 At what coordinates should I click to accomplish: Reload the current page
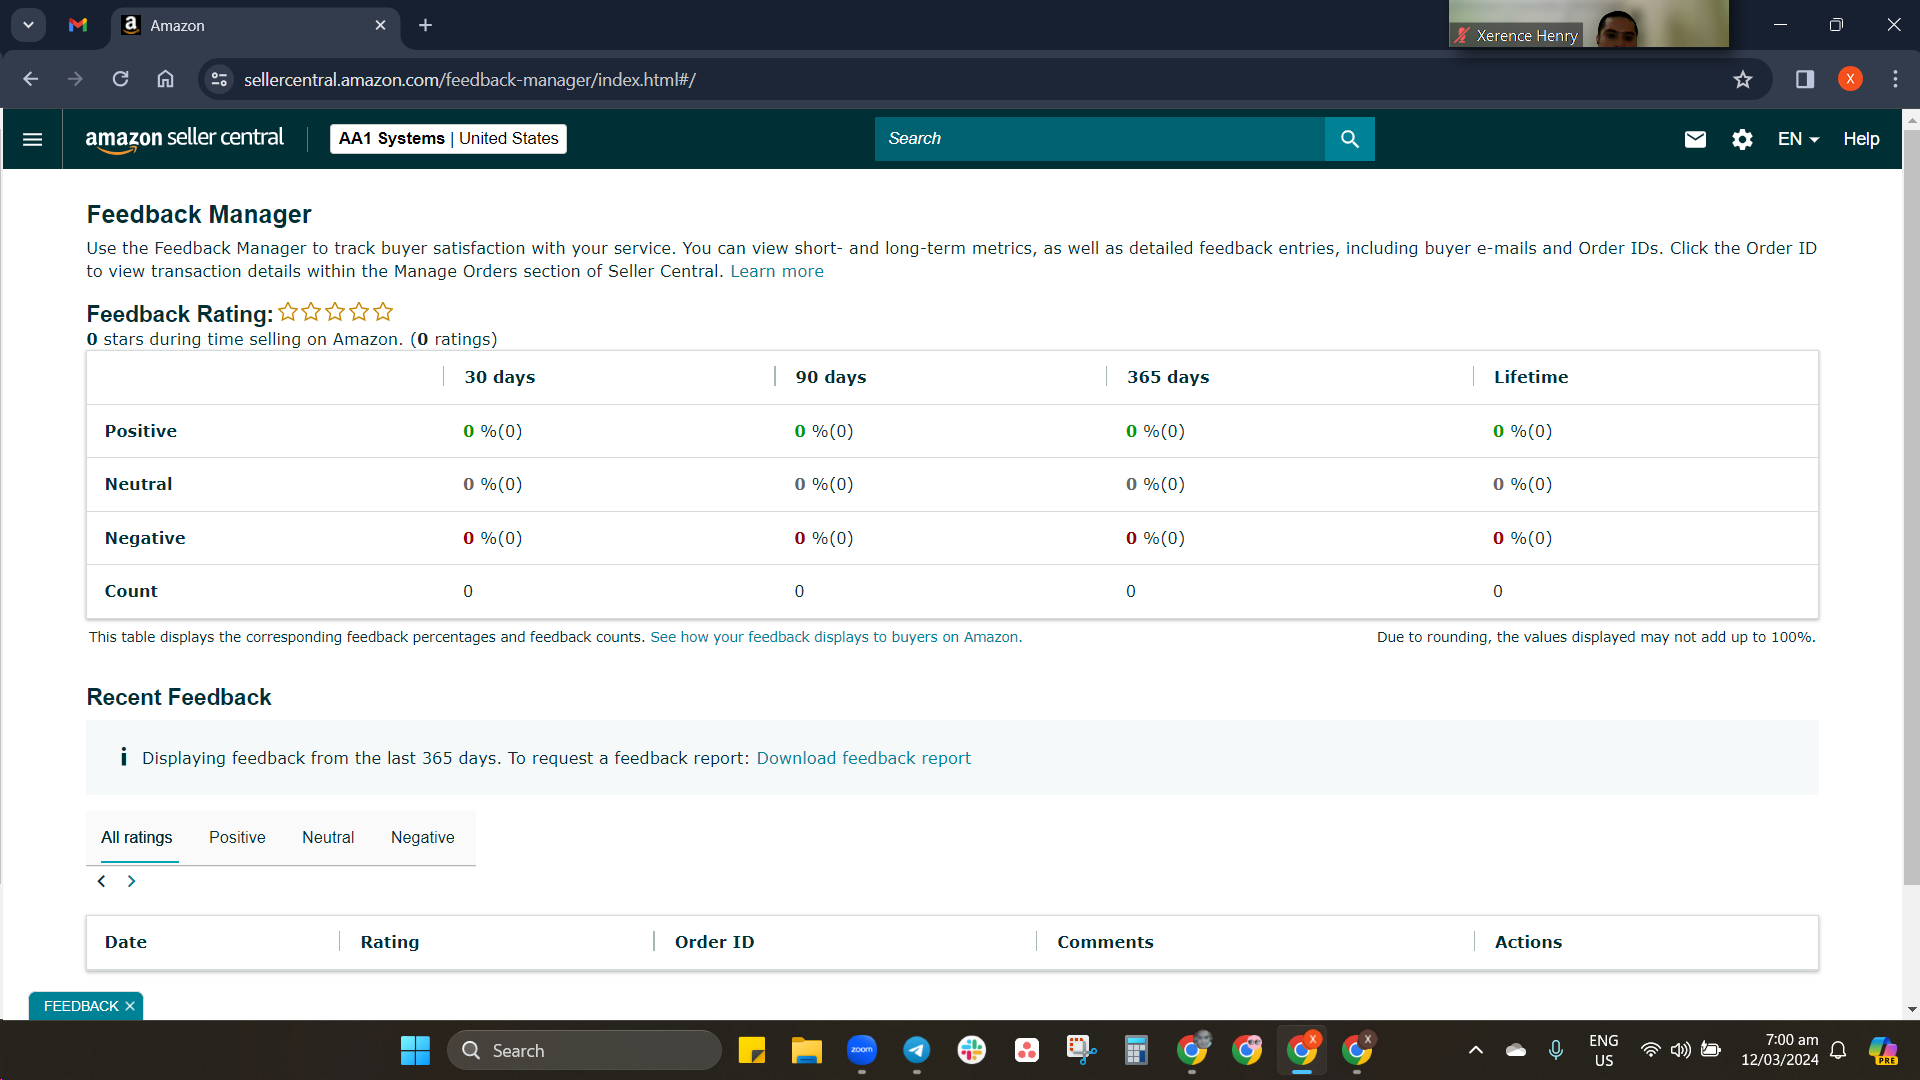(120, 79)
